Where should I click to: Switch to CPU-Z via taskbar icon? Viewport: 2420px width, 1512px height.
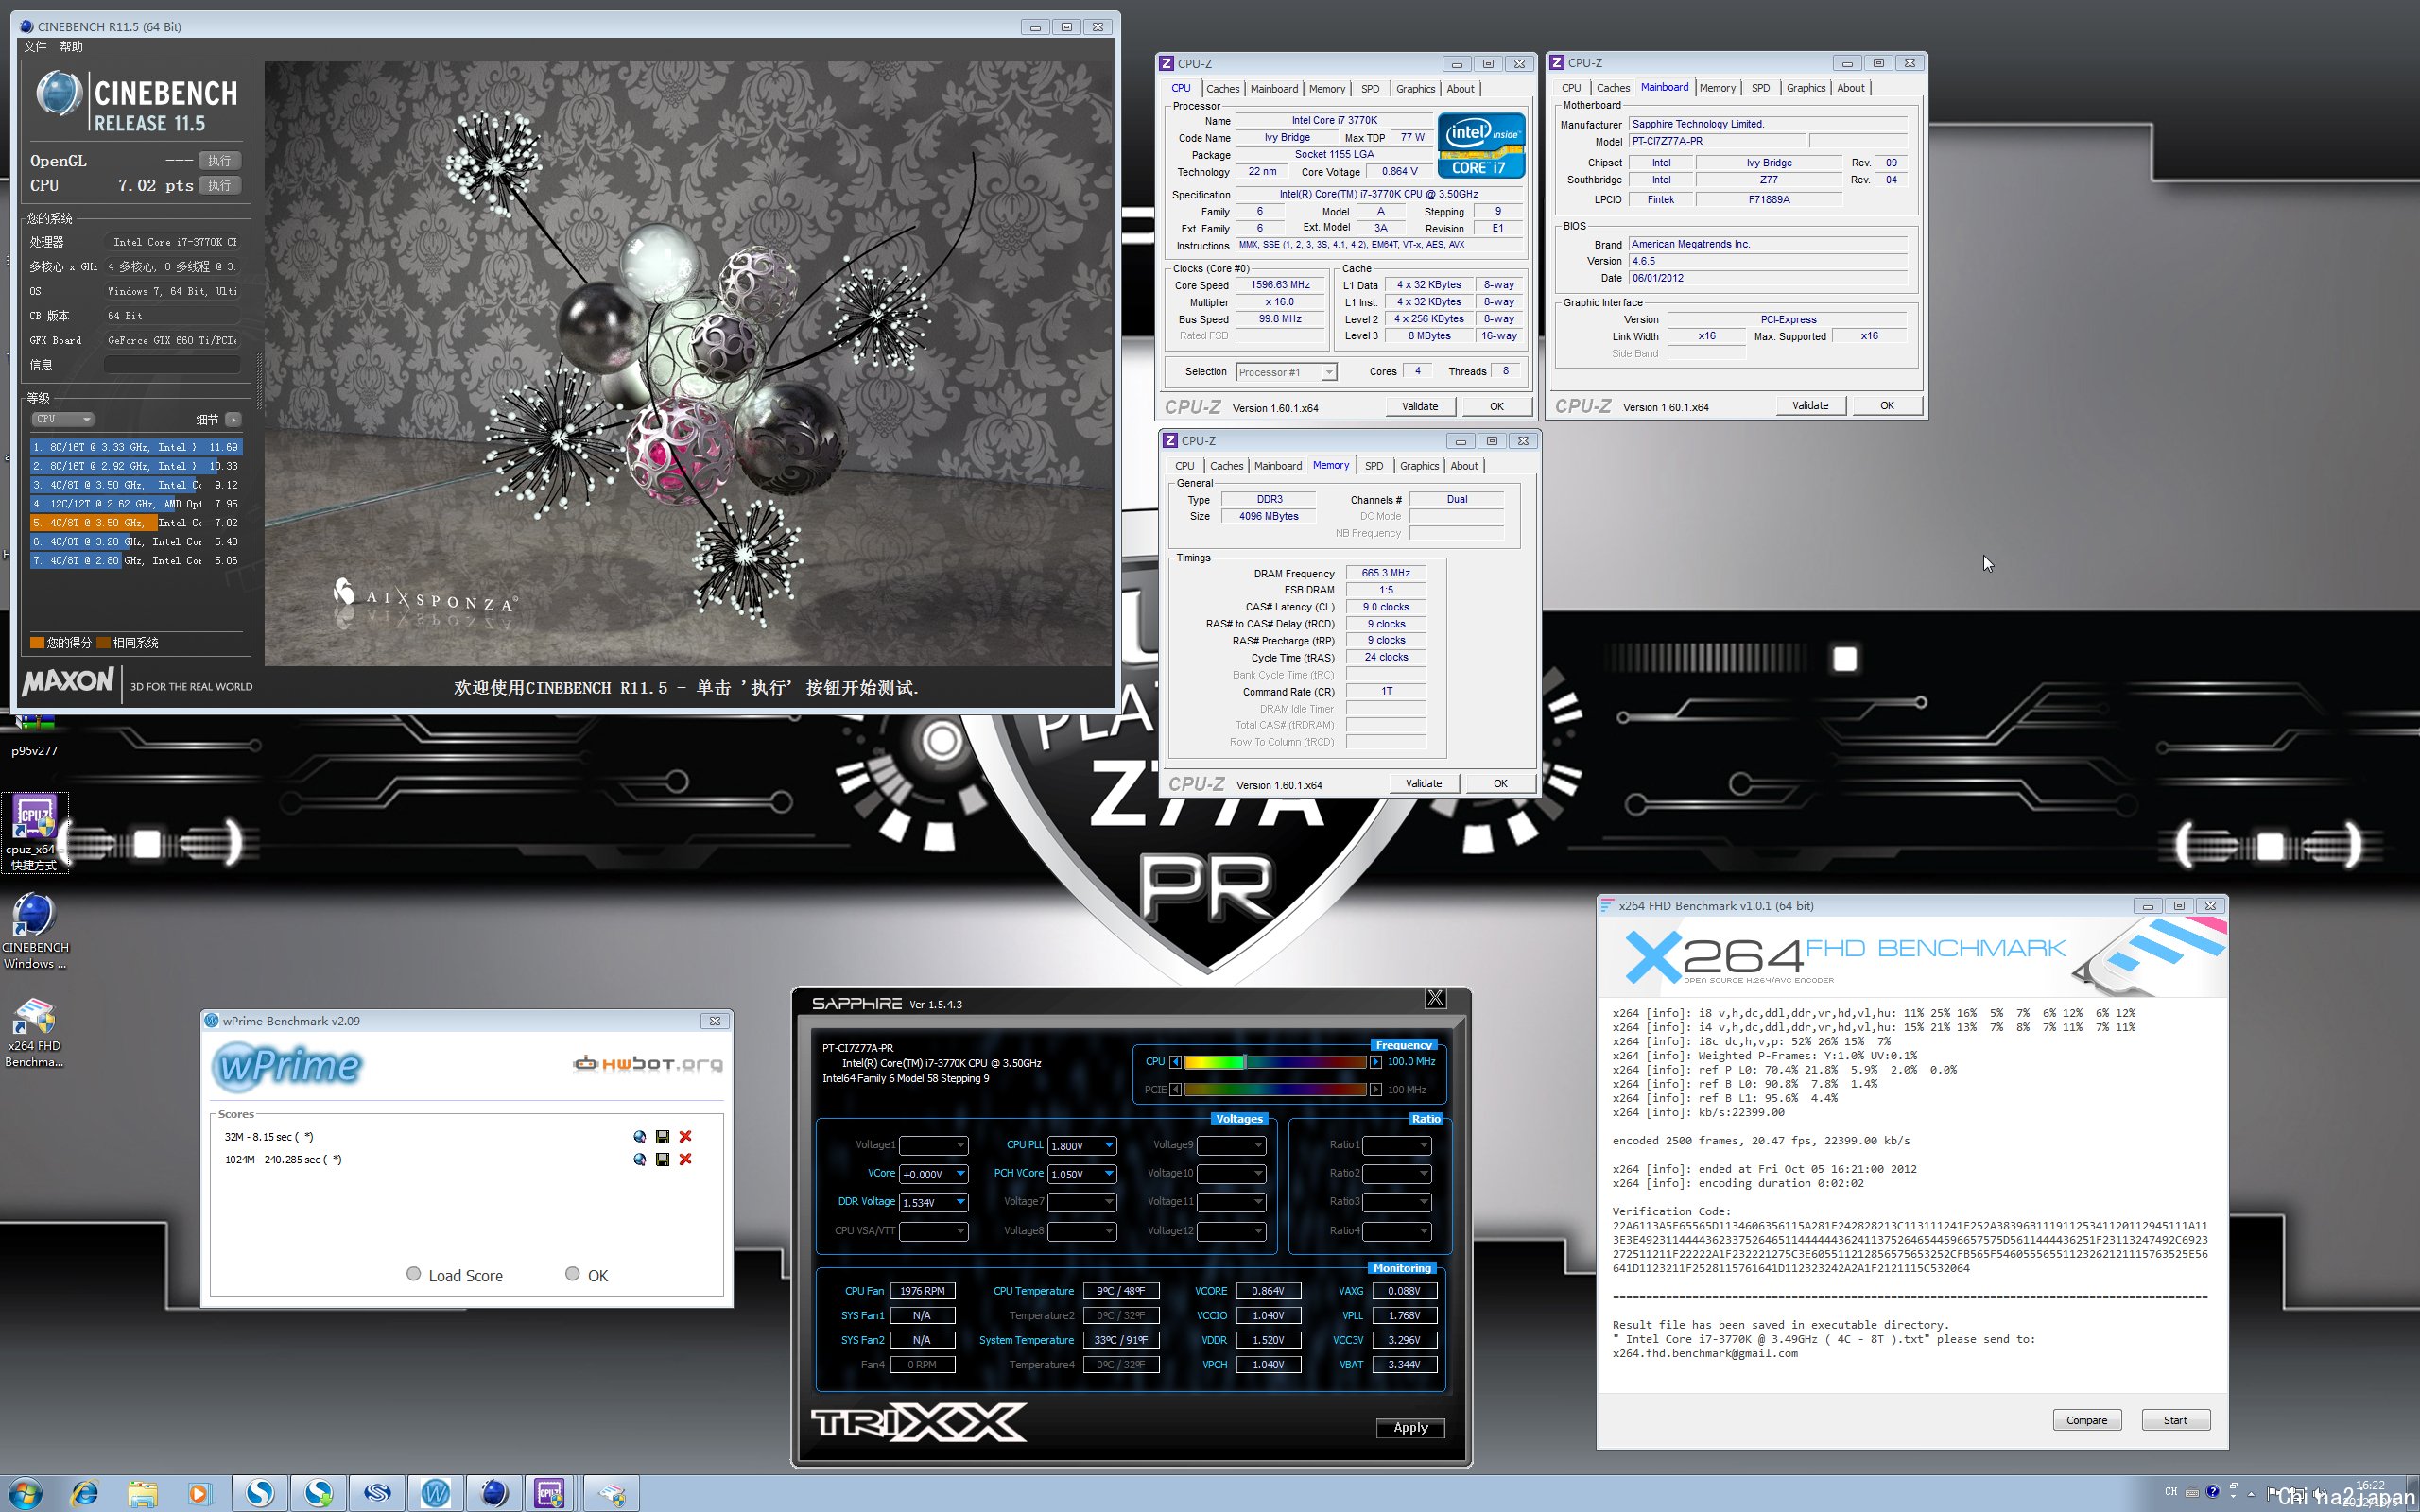549,1494
